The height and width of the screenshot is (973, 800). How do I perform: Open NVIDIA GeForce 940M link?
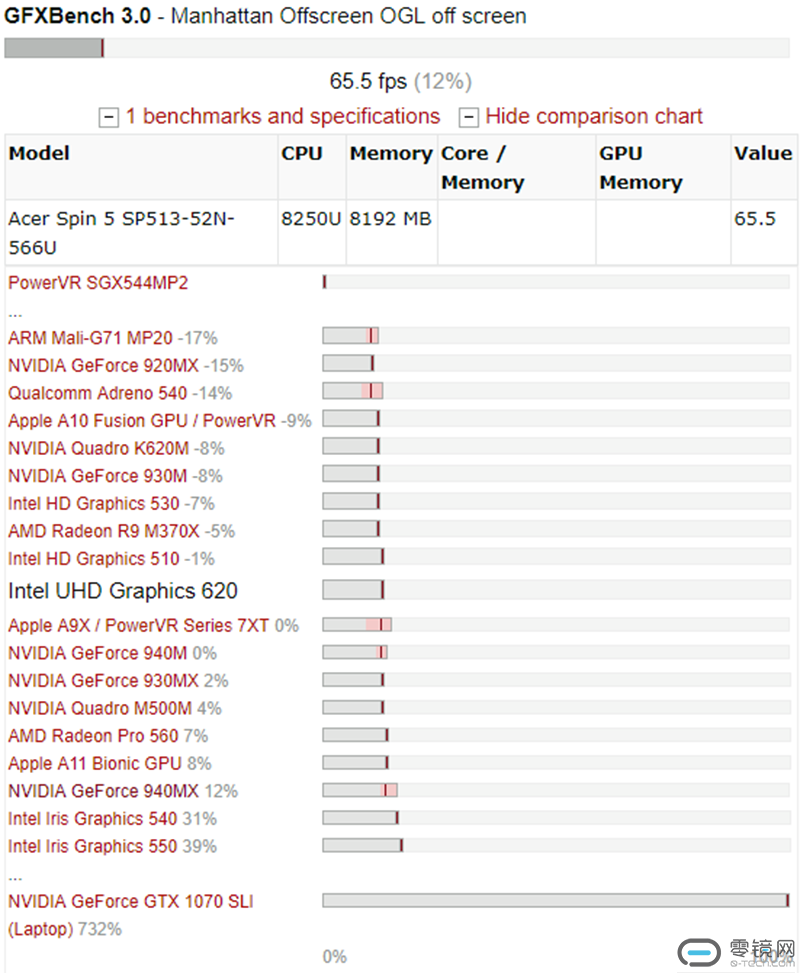pos(97,653)
